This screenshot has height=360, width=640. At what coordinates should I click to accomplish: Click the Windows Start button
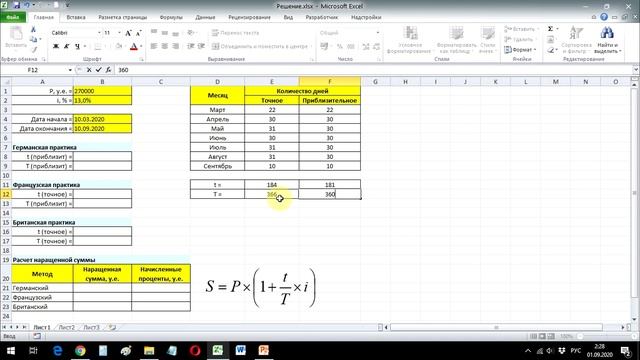coord(11,351)
